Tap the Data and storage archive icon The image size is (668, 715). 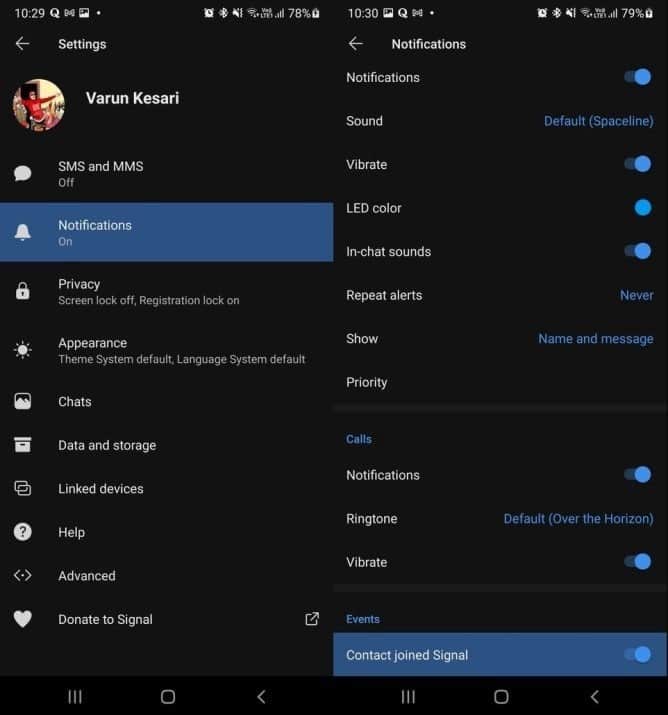[22, 445]
